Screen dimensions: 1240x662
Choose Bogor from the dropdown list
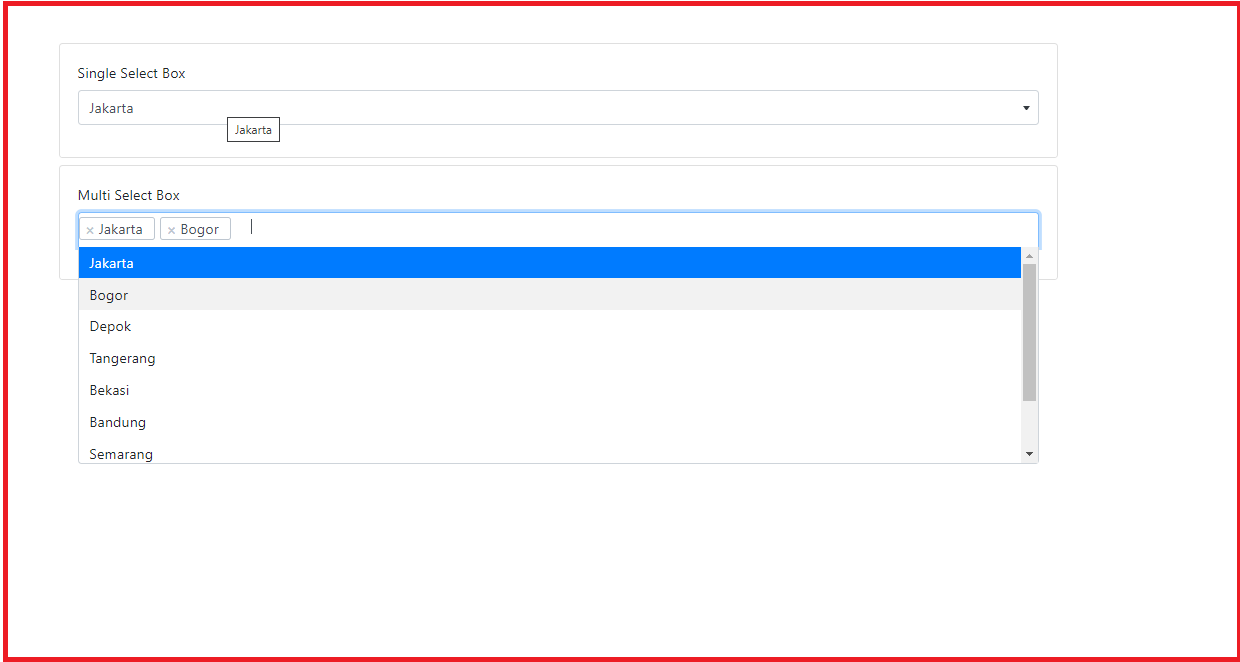(x=550, y=295)
